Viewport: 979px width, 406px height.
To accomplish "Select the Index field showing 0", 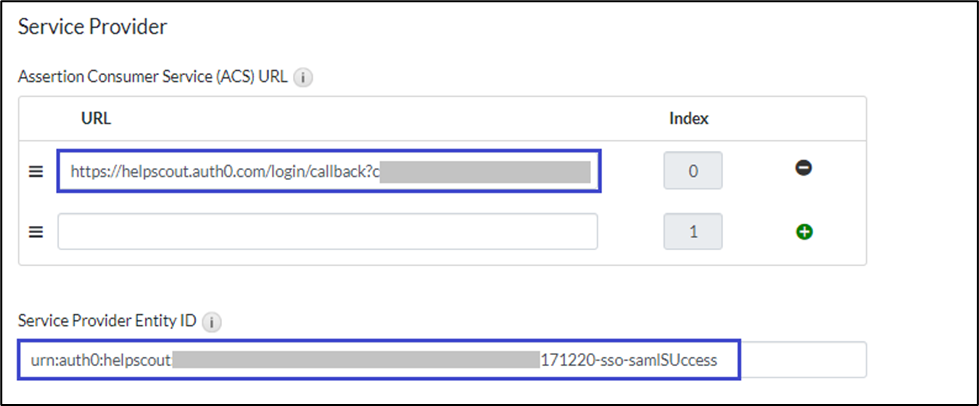I will (x=692, y=171).
